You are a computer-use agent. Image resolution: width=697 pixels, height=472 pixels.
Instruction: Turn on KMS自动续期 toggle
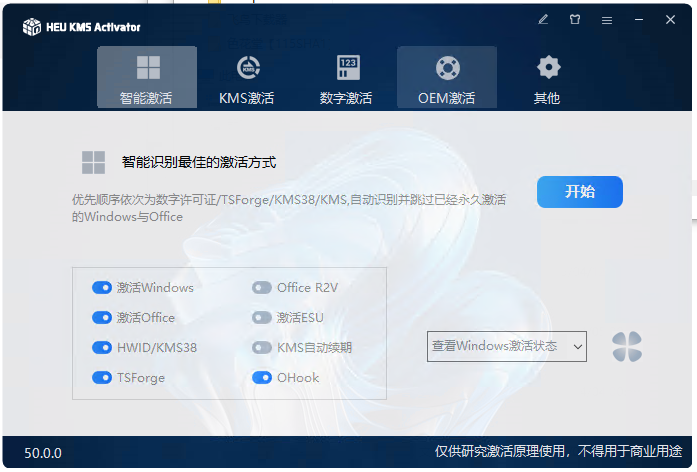[x=262, y=348]
